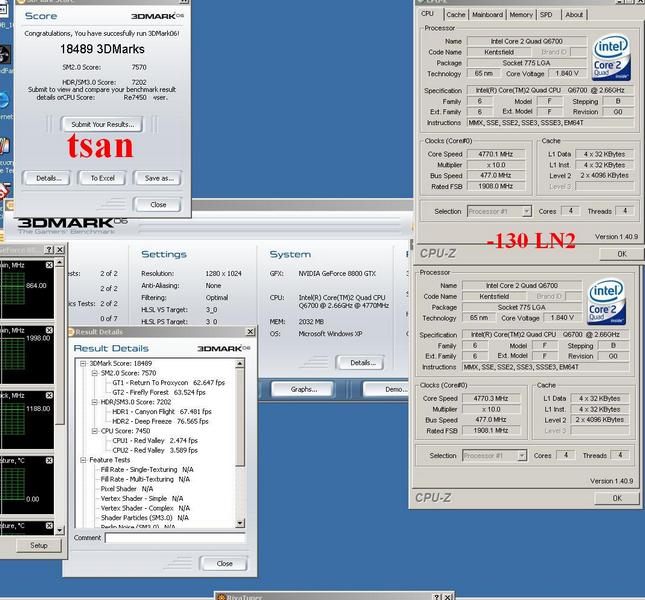The image size is (645, 600).
Task: Select CPU tab in CPU-Z
Action: pyautogui.click(x=427, y=14)
